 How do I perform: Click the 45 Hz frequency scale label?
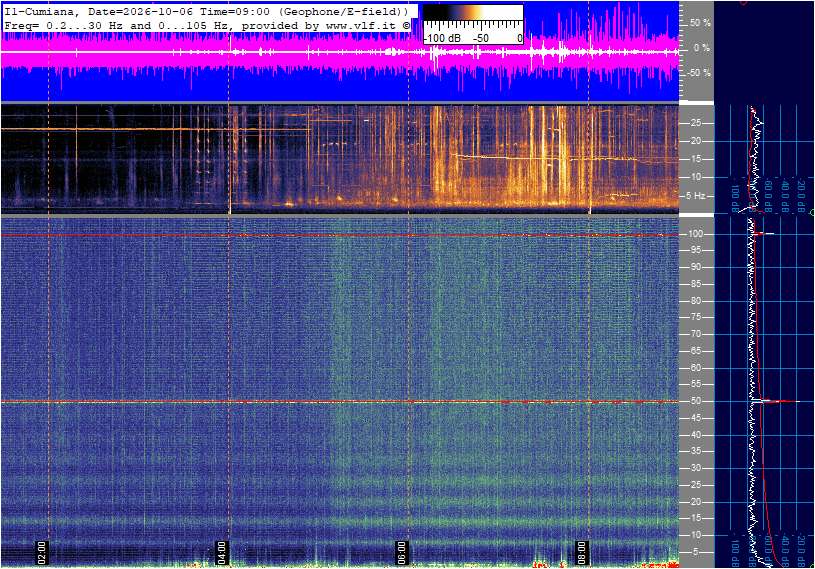point(696,418)
